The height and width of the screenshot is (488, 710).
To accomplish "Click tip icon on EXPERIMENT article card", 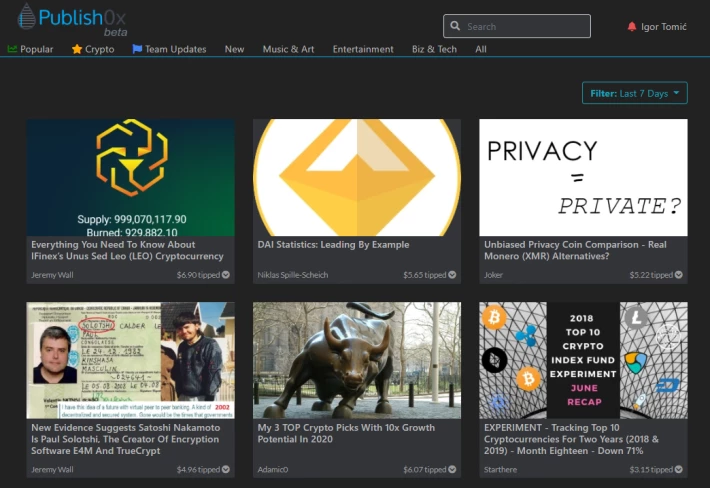I will (678, 469).
